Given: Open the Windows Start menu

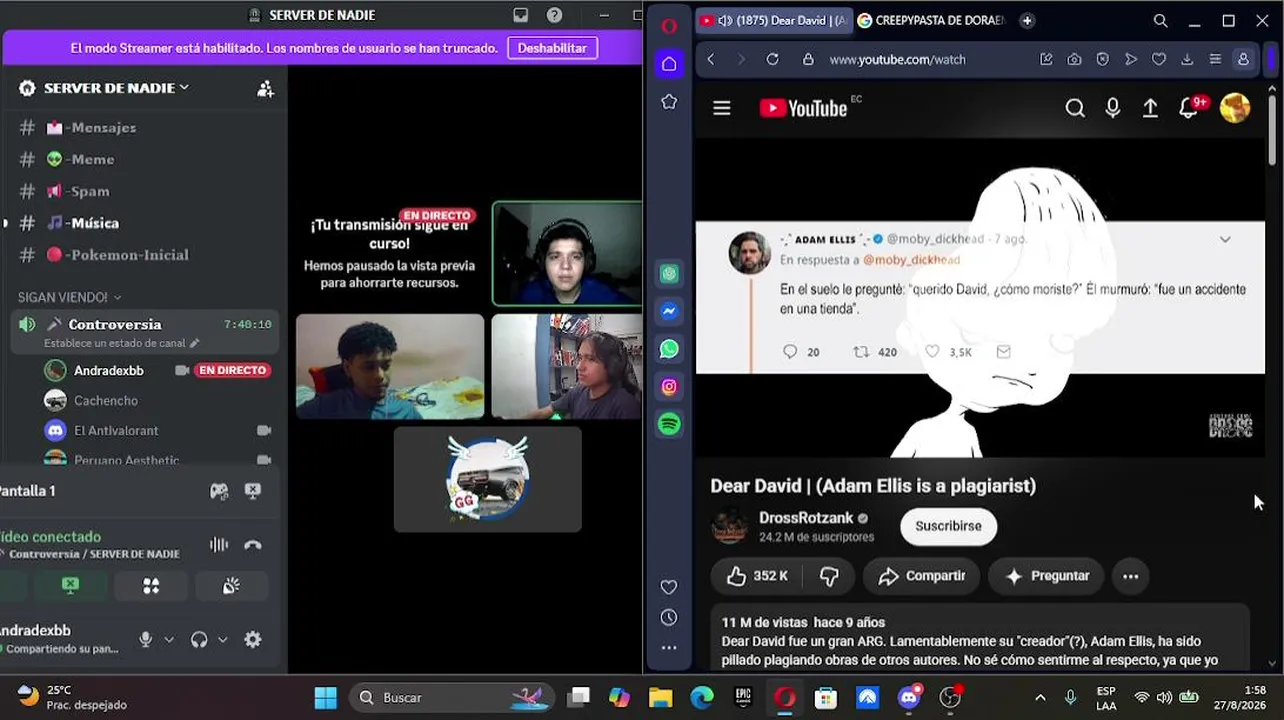Looking at the screenshot, I should pos(326,697).
